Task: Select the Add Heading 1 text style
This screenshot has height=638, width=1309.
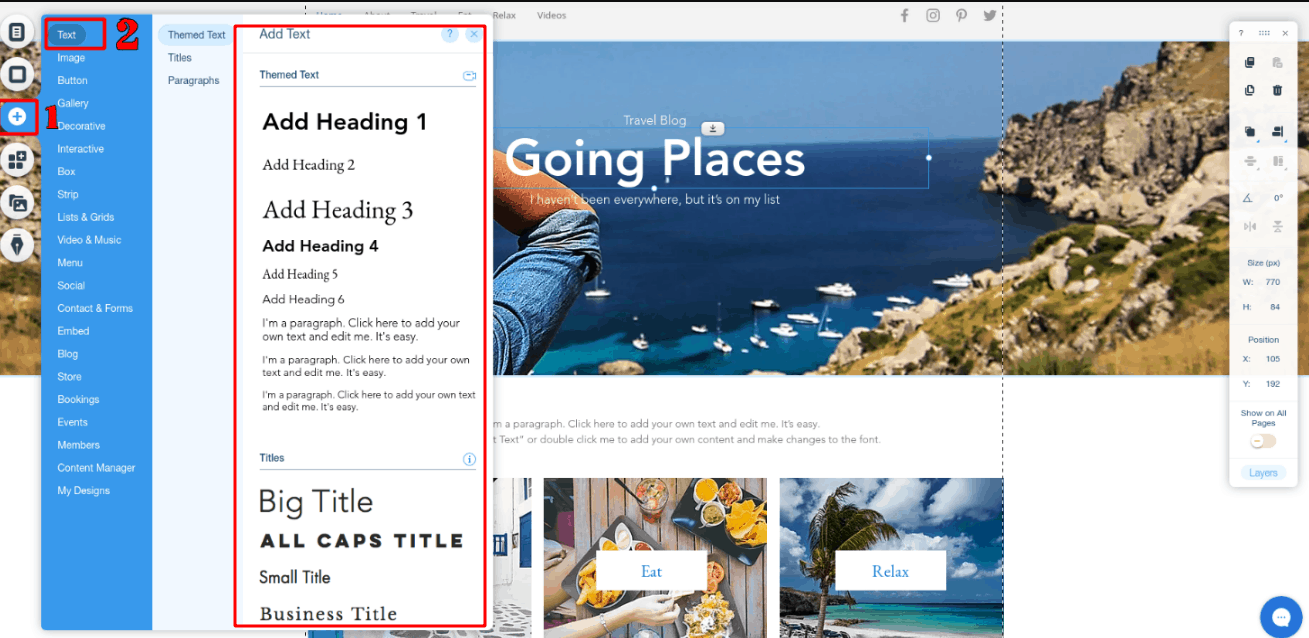Action: pos(344,121)
